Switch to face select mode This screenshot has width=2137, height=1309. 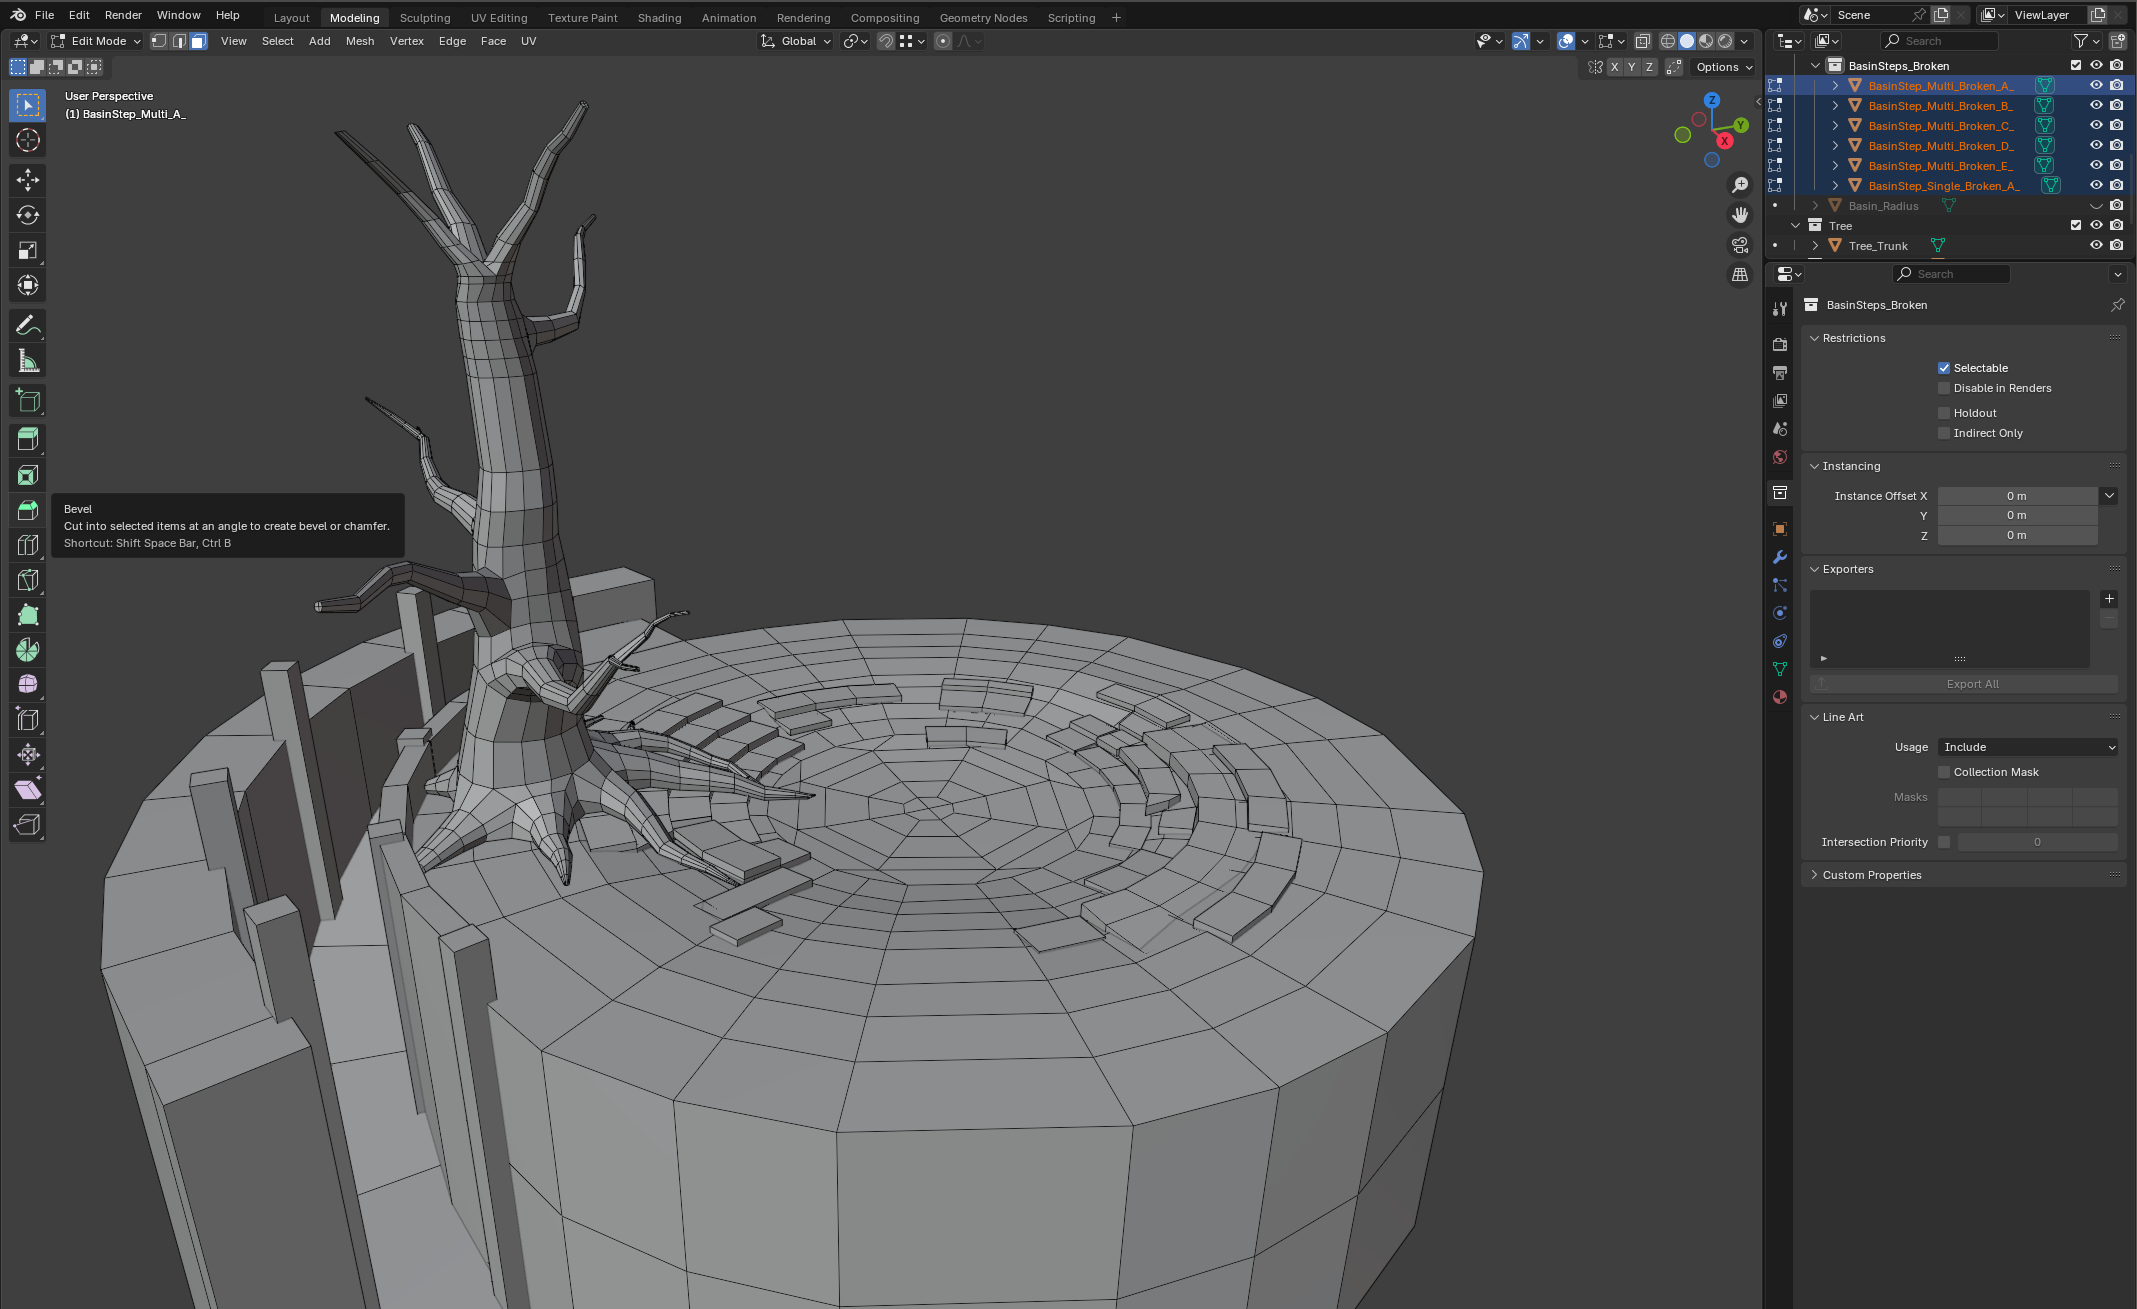pyautogui.click(x=198, y=41)
